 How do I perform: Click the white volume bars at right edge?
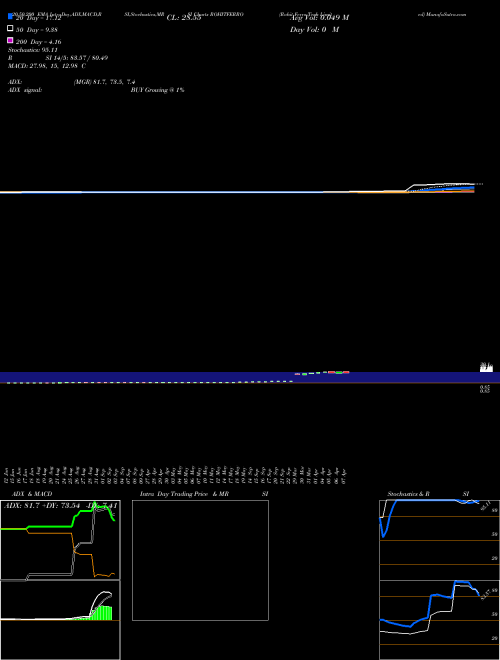click(x=487, y=367)
